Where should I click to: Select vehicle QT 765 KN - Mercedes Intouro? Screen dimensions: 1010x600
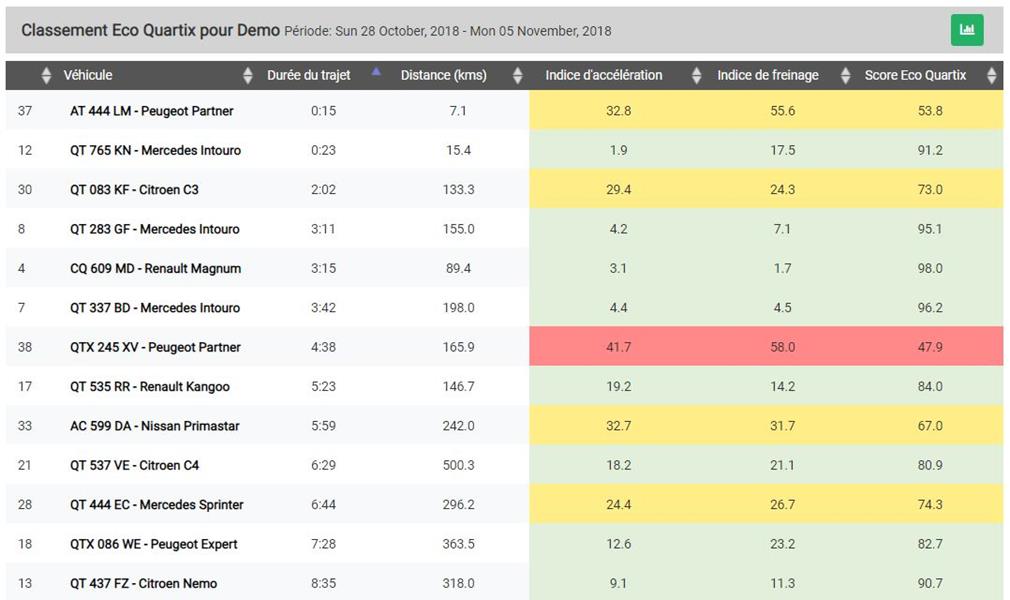click(155, 150)
